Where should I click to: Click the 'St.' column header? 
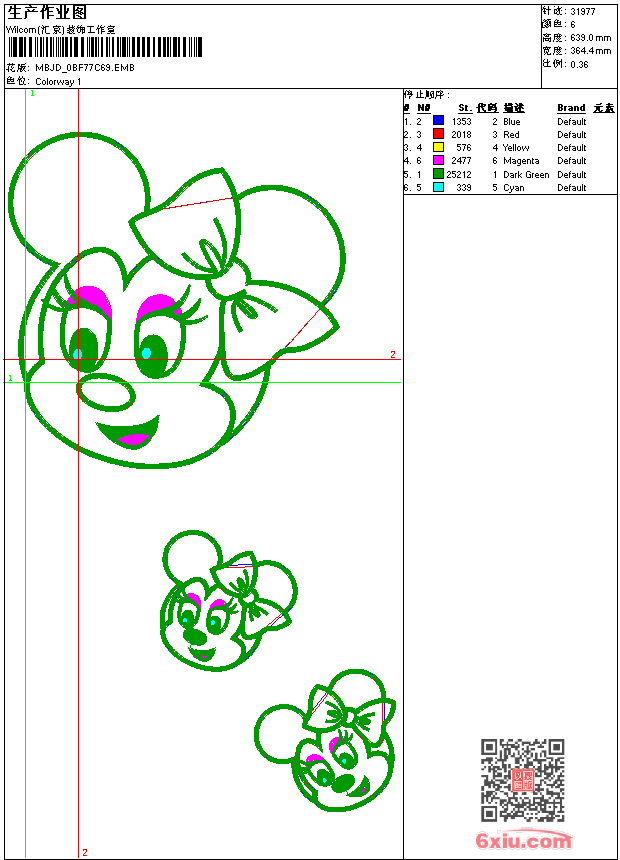tap(465, 108)
